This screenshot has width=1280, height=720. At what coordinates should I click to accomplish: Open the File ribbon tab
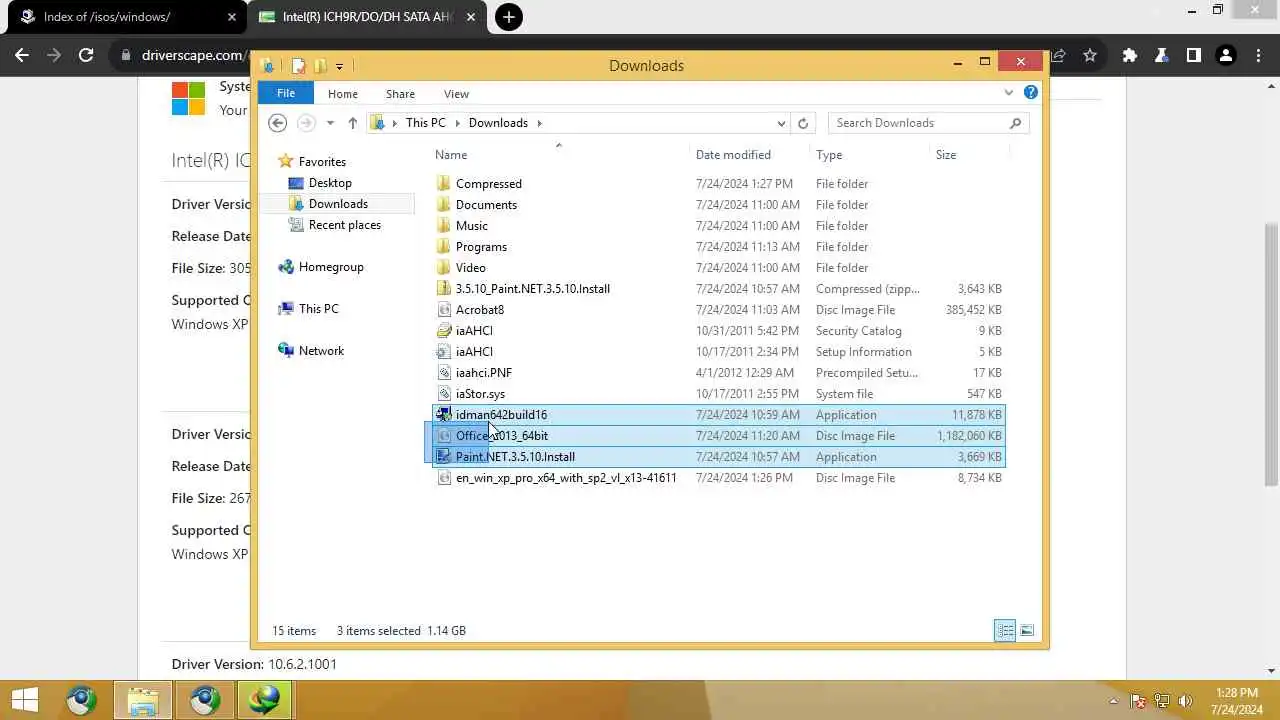coord(286,93)
